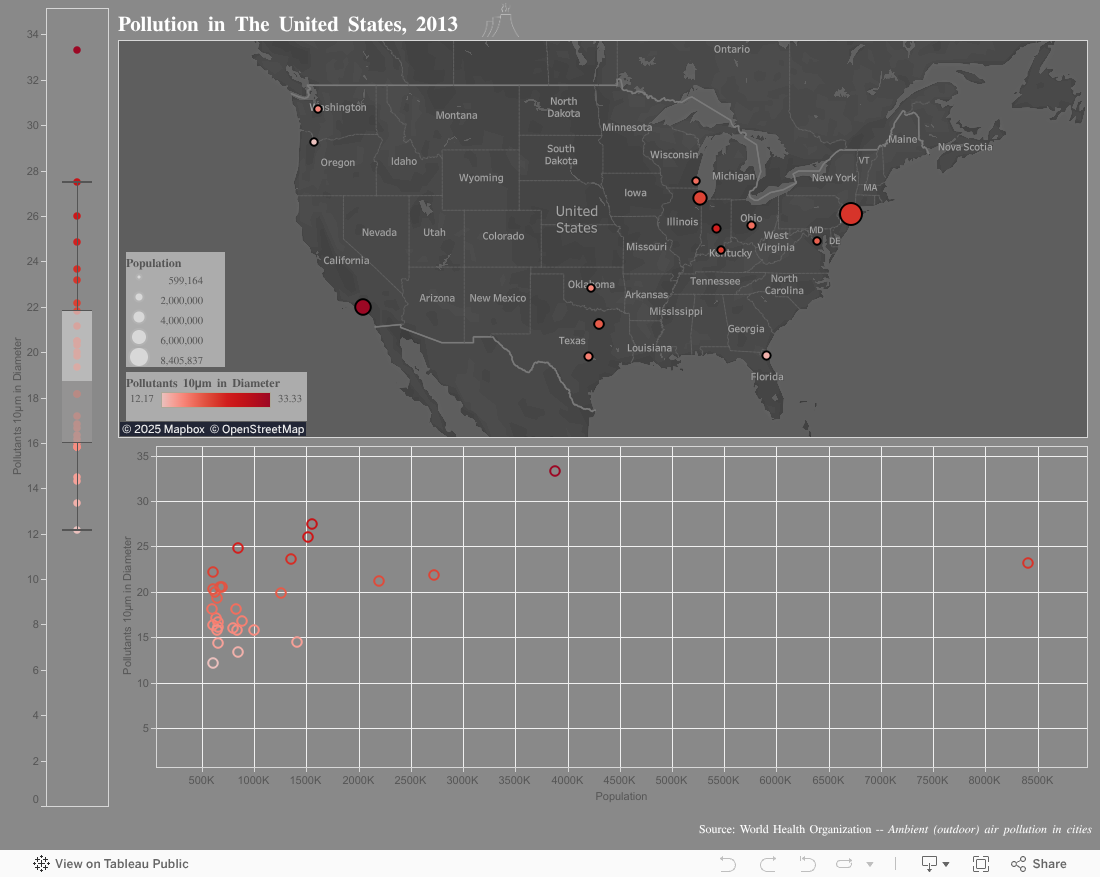
Task: Select scatter point at 8400K population
Action: (1028, 563)
